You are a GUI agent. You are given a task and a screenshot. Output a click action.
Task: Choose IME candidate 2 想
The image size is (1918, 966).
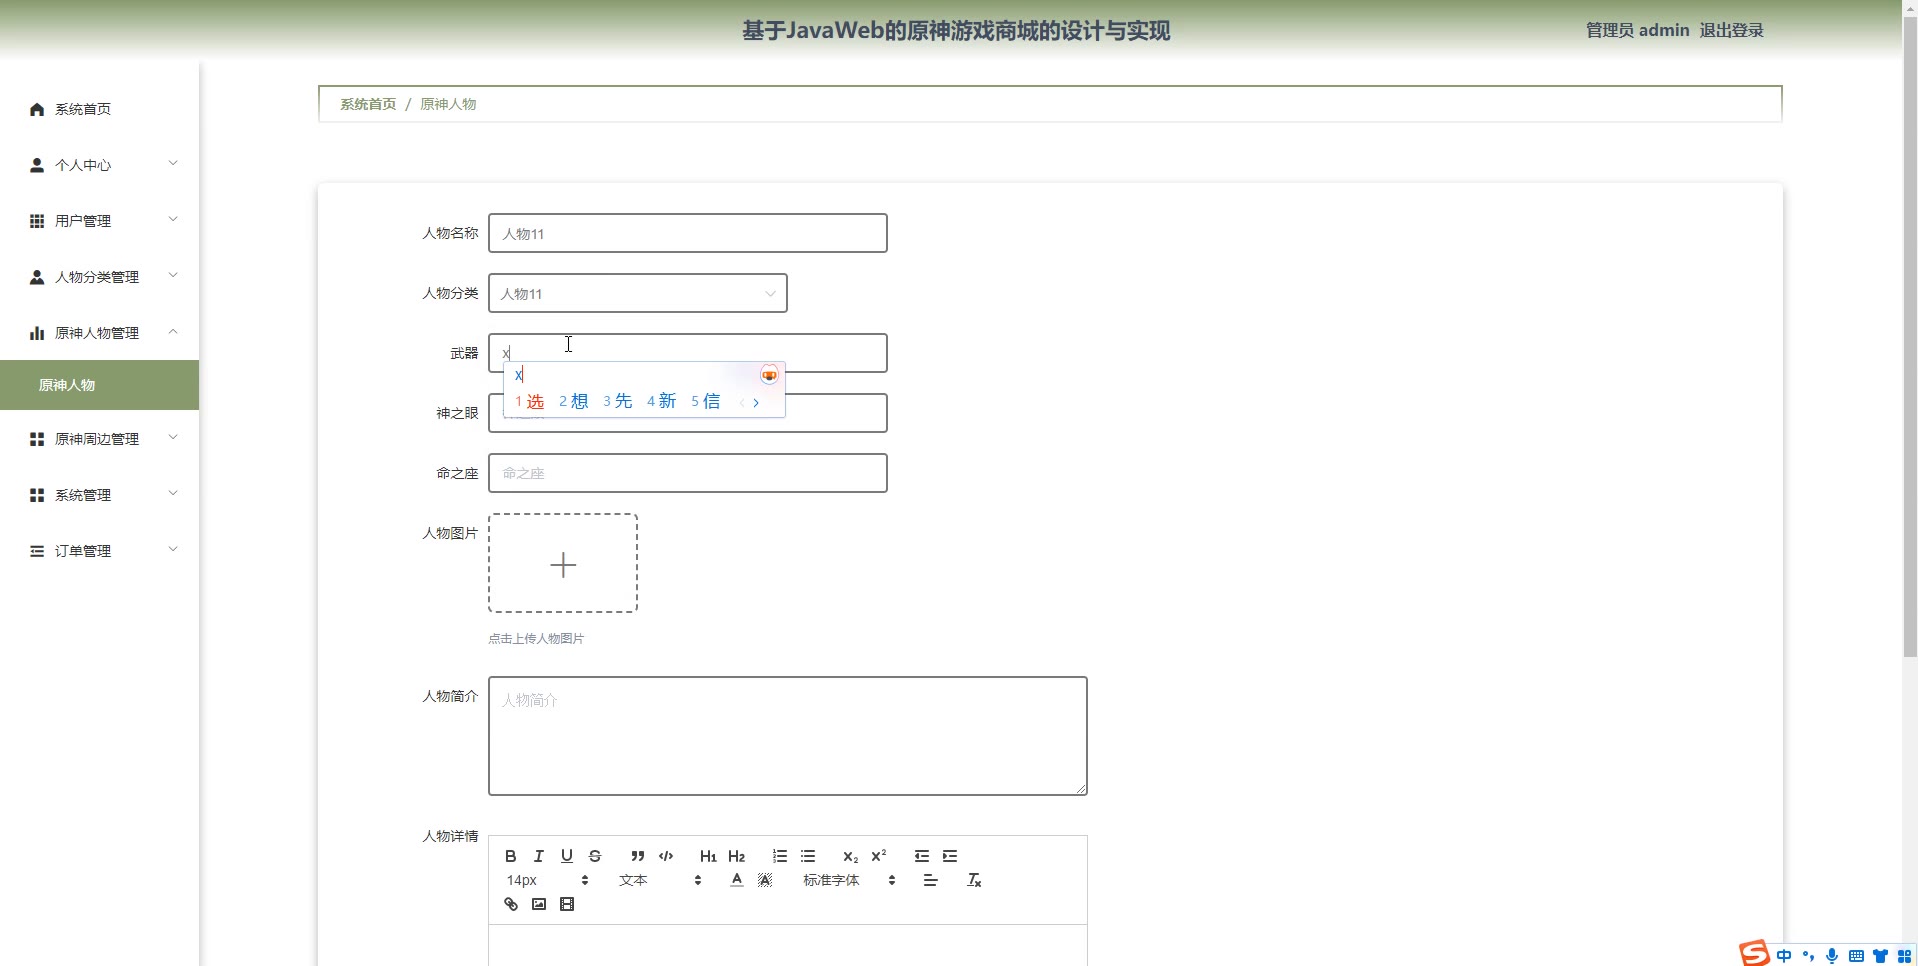574,401
